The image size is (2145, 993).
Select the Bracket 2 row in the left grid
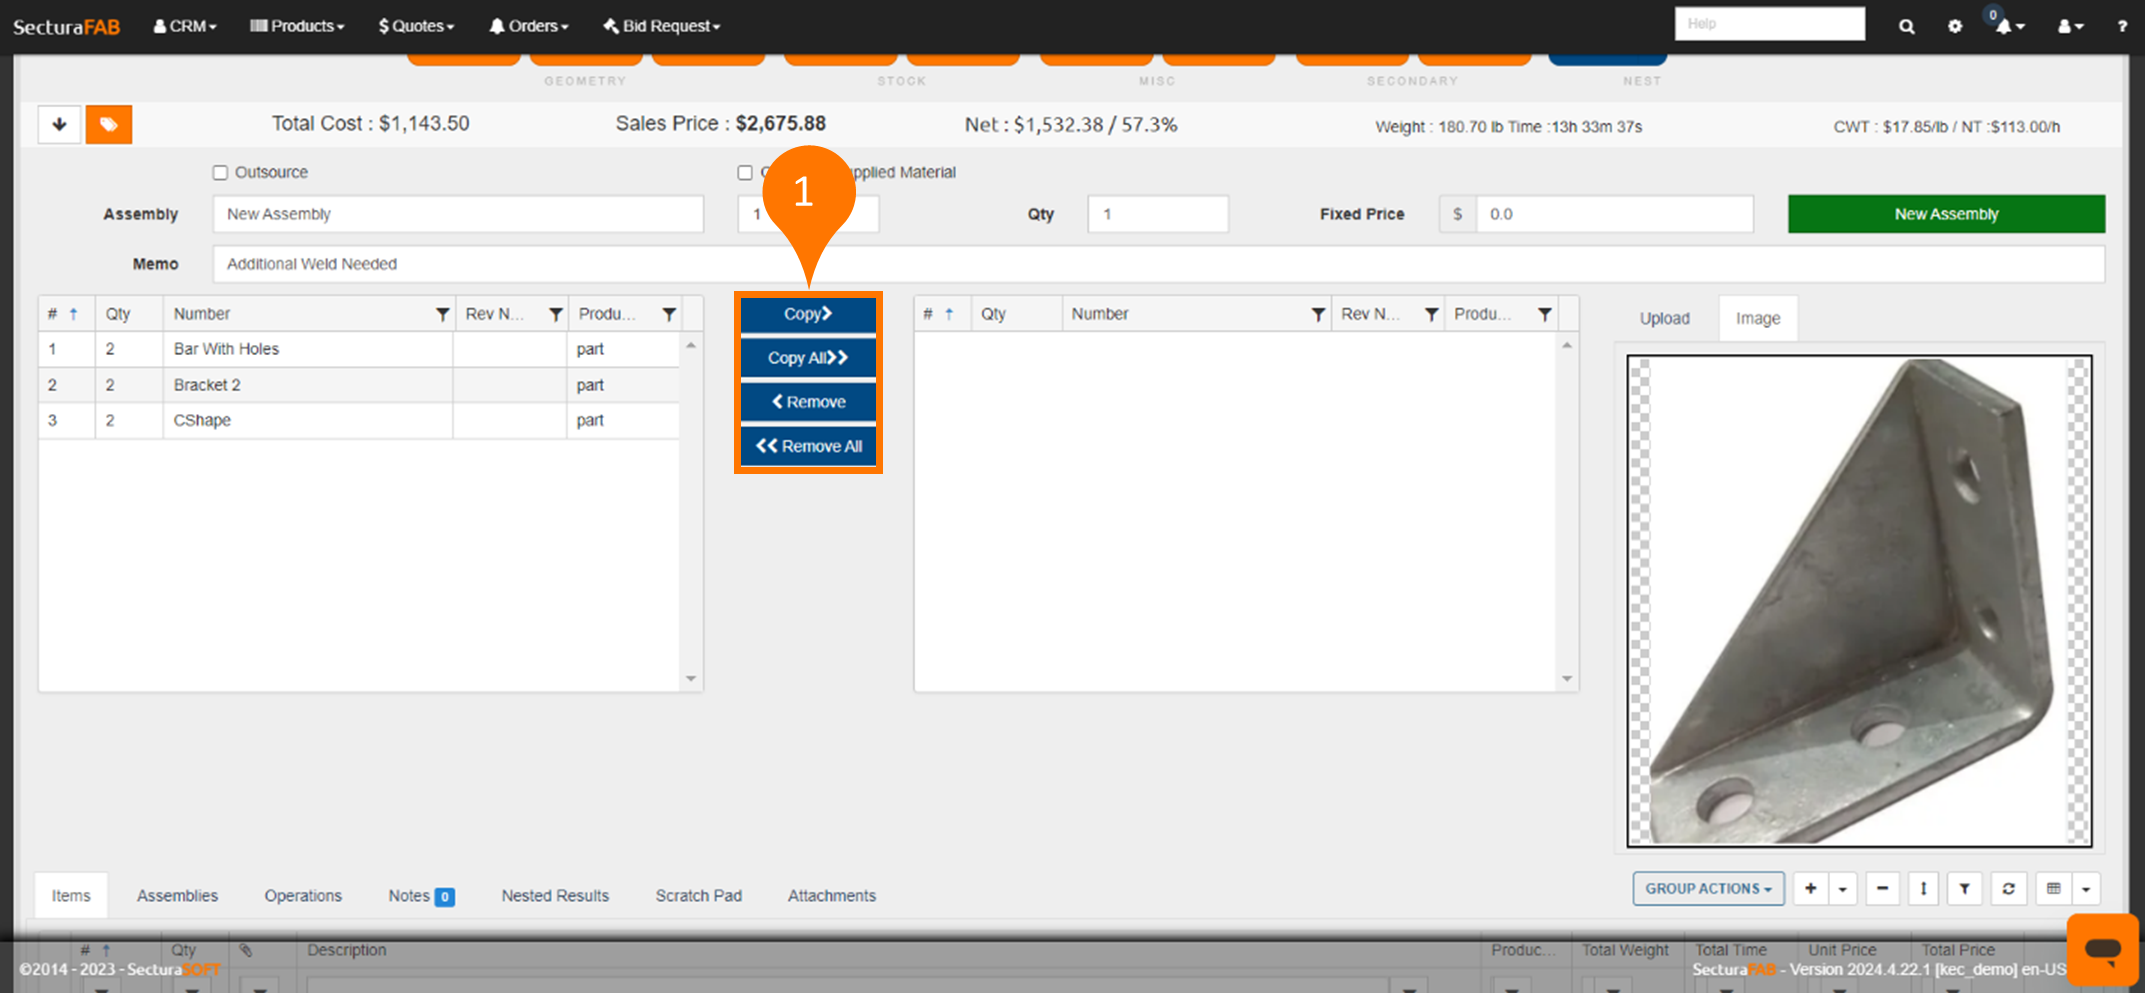tap(300, 385)
